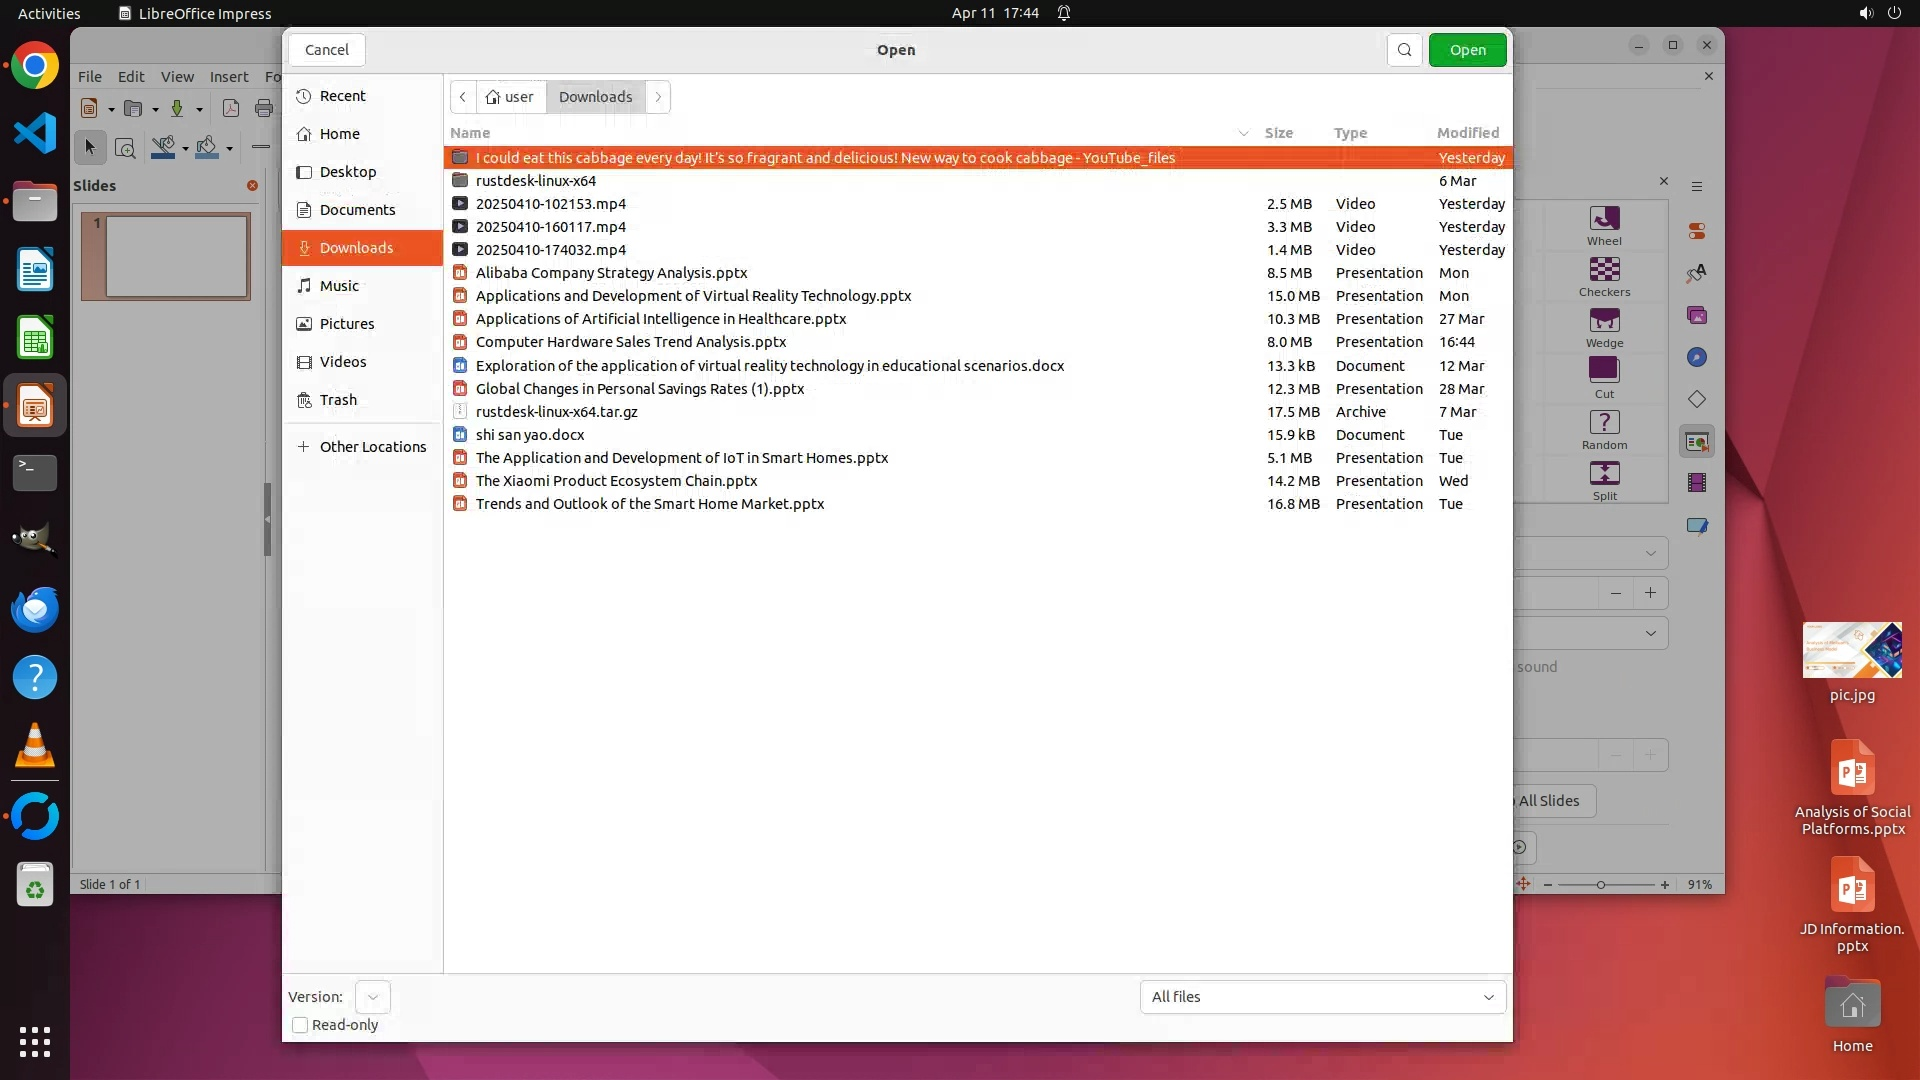
Task: Open the Version dropdown
Action: (x=372, y=997)
